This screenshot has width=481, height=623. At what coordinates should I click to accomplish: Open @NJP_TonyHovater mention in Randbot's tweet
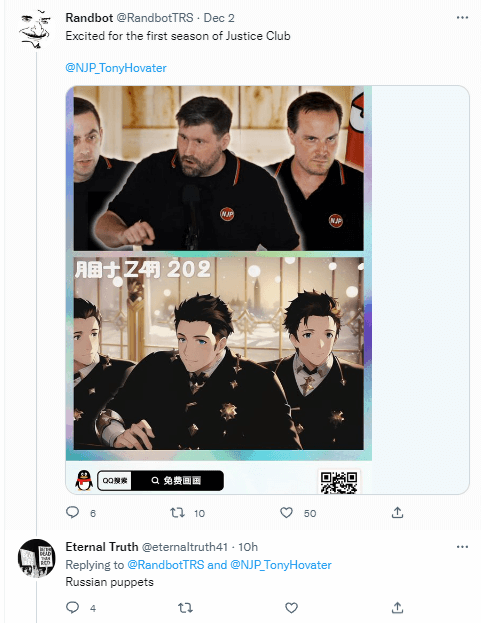point(116,68)
